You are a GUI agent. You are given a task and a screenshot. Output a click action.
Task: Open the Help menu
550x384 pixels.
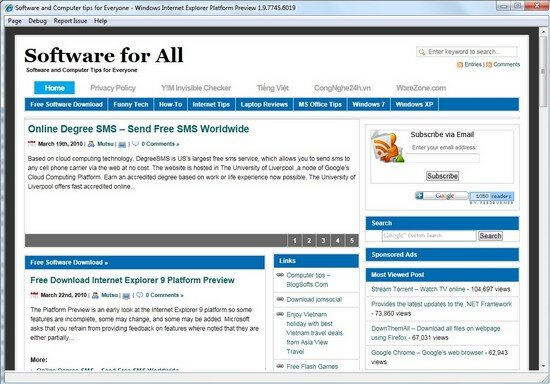click(100, 21)
